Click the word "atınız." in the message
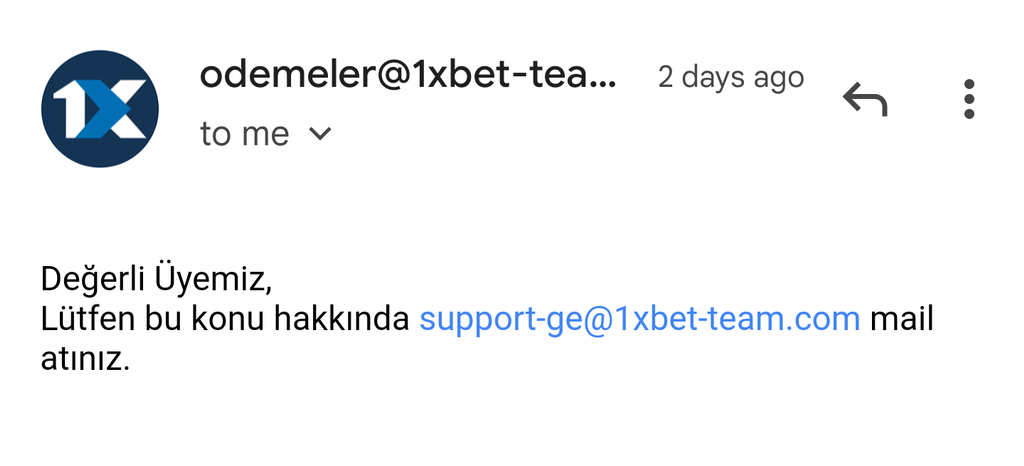 coord(86,359)
